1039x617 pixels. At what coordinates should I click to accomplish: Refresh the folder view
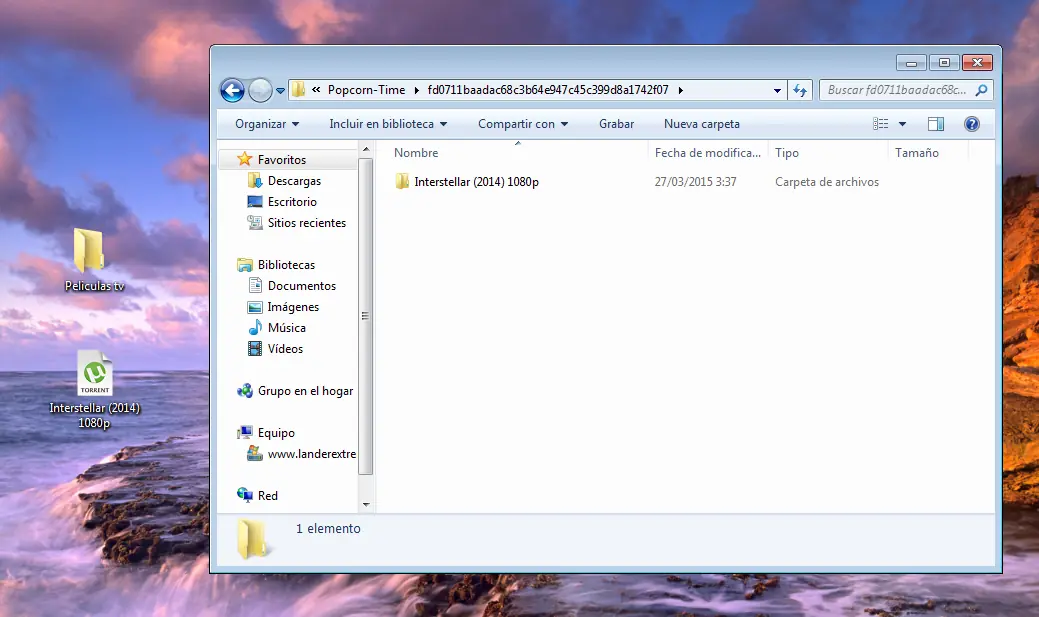[800, 90]
